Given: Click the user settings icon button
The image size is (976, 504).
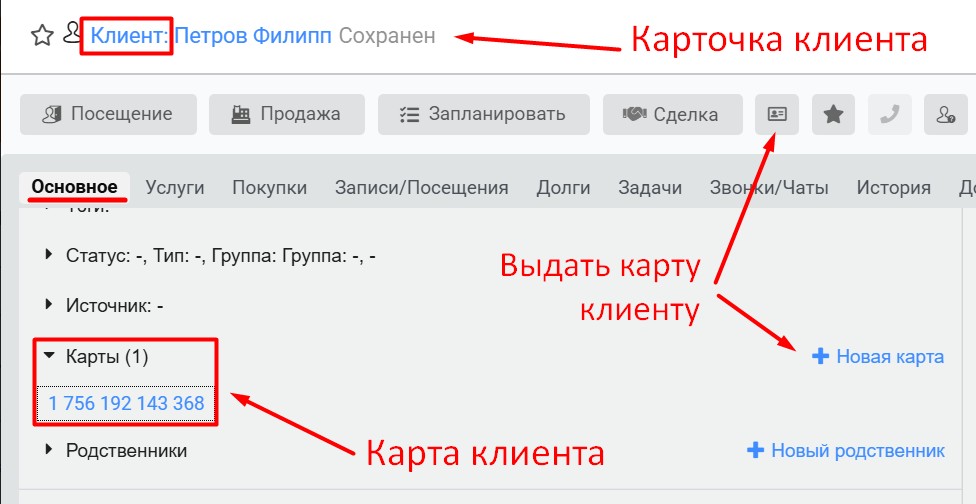Looking at the screenshot, I should 946,114.
